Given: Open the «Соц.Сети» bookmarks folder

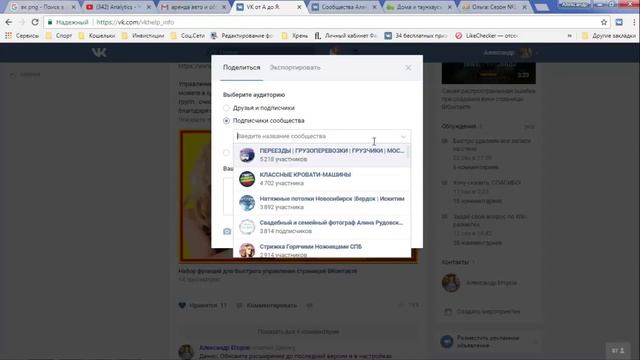Looking at the screenshot, I should coord(188,36).
